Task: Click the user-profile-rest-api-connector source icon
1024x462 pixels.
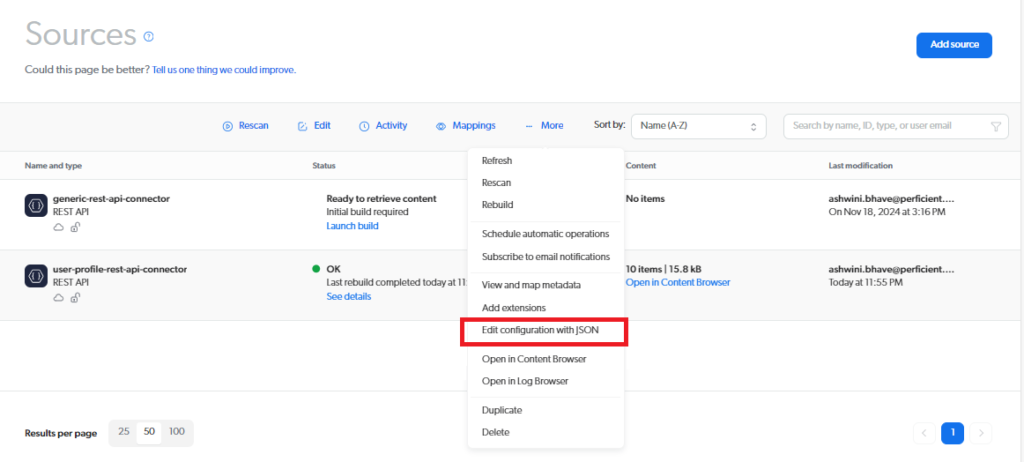Action: (35, 275)
